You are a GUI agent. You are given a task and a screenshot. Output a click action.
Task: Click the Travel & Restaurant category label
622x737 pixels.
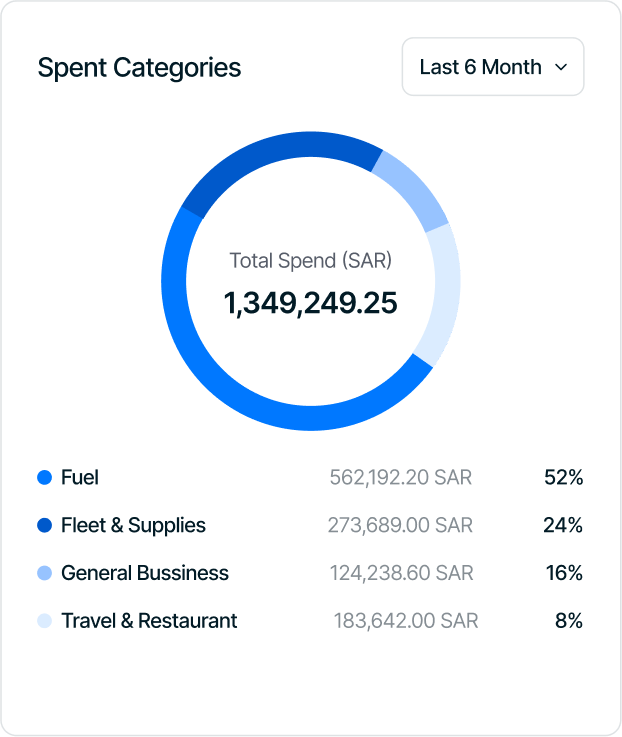pyautogui.click(x=149, y=621)
